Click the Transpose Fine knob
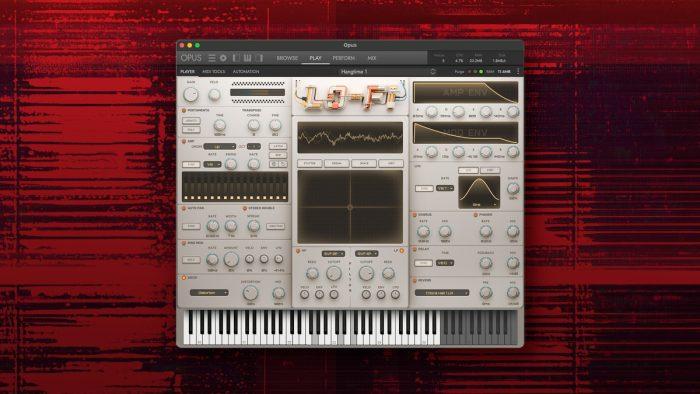 click(275, 125)
